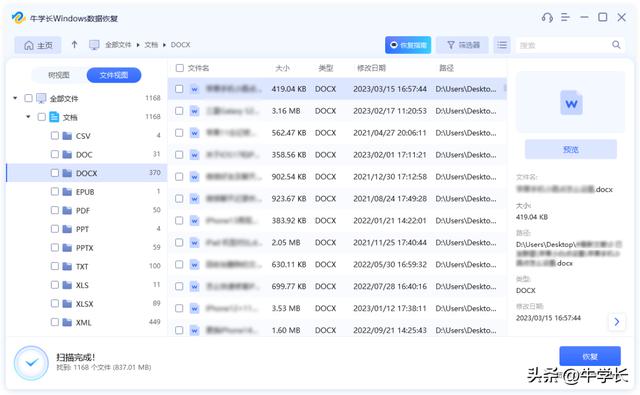Viewport: 640px width, 395px height.
Task: Sort by 修改日期 column header
Action: pyautogui.click(x=371, y=68)
